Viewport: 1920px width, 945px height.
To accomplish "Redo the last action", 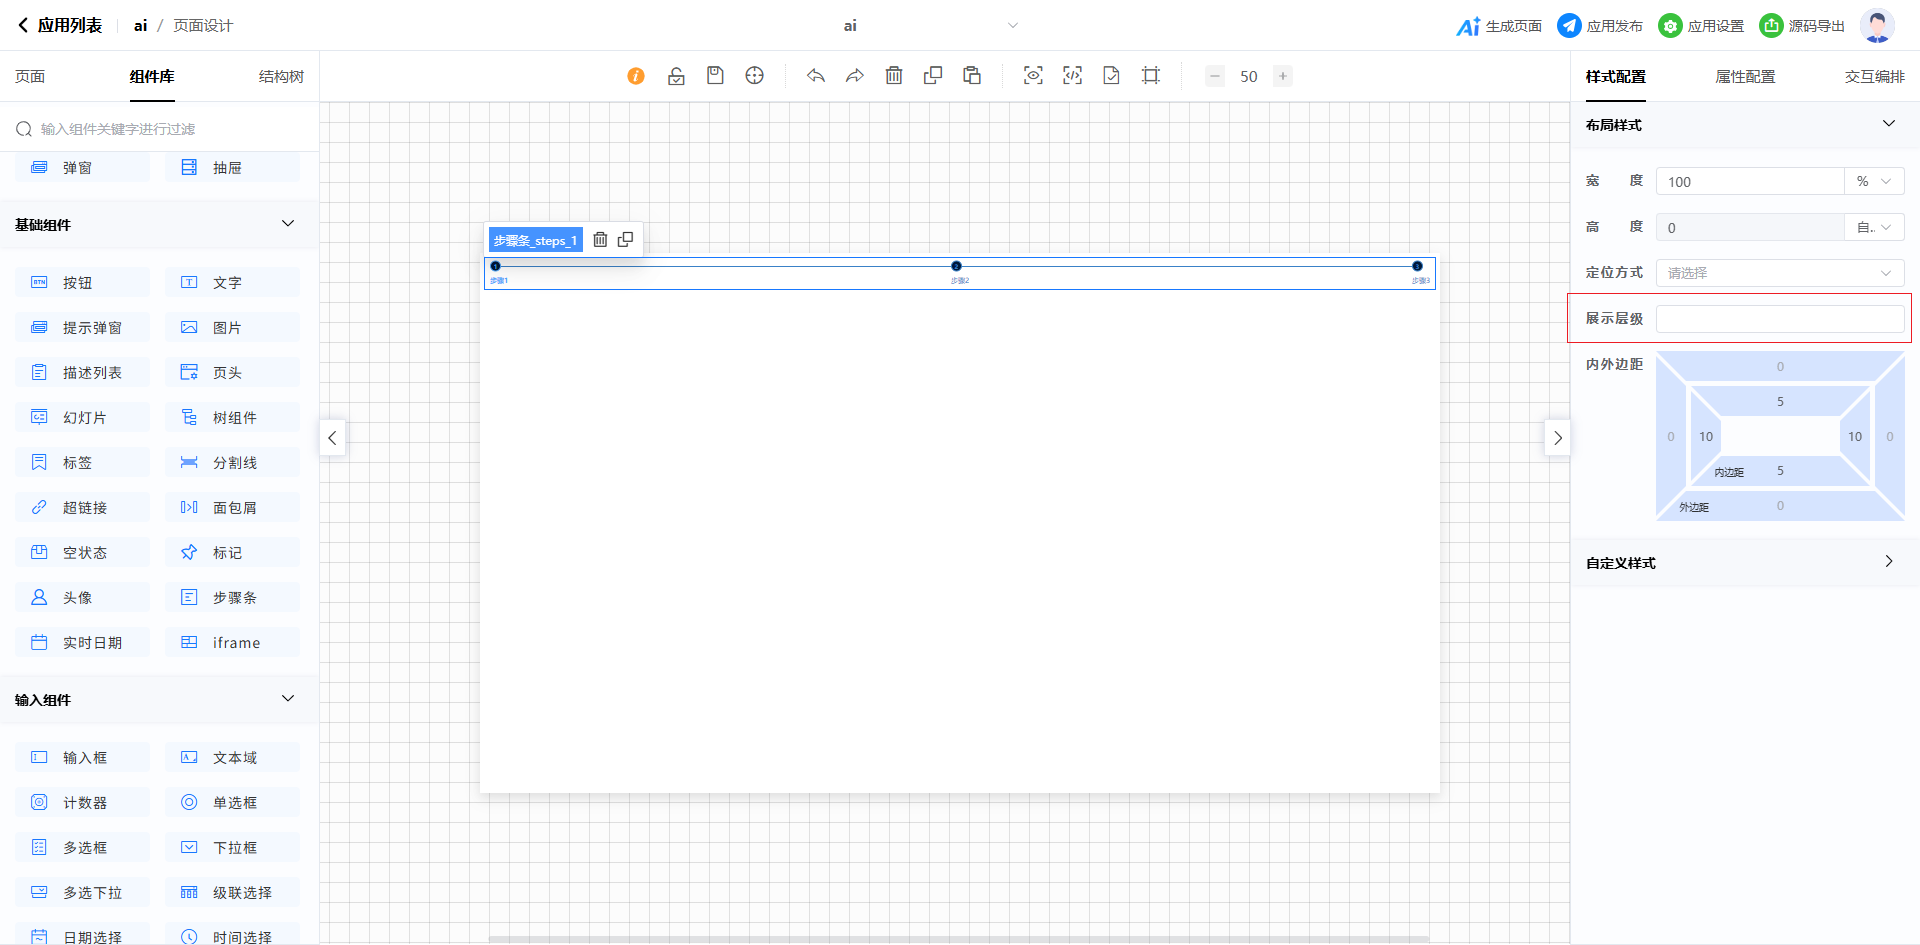I will click(855, 76).
